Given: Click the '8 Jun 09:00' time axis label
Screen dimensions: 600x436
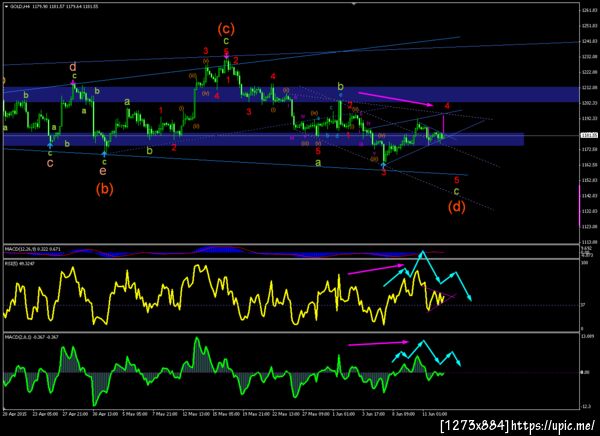Looking at the screenshot, I should click(x=403, y=414).
